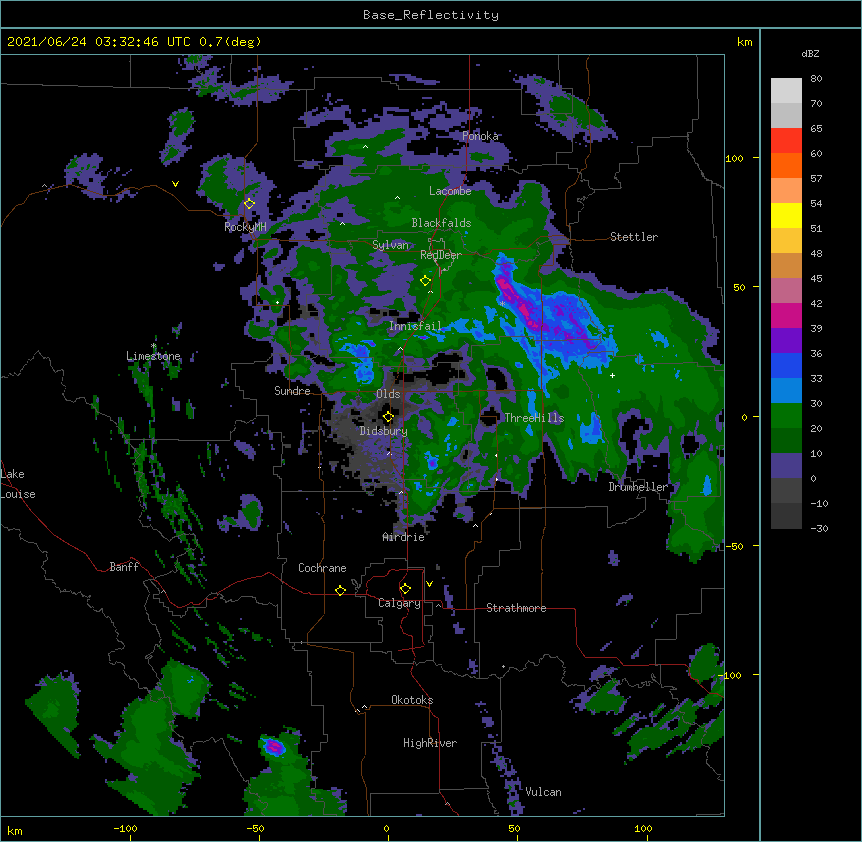Click the yellow diamond marker at Olds

(x=388, y=416)
